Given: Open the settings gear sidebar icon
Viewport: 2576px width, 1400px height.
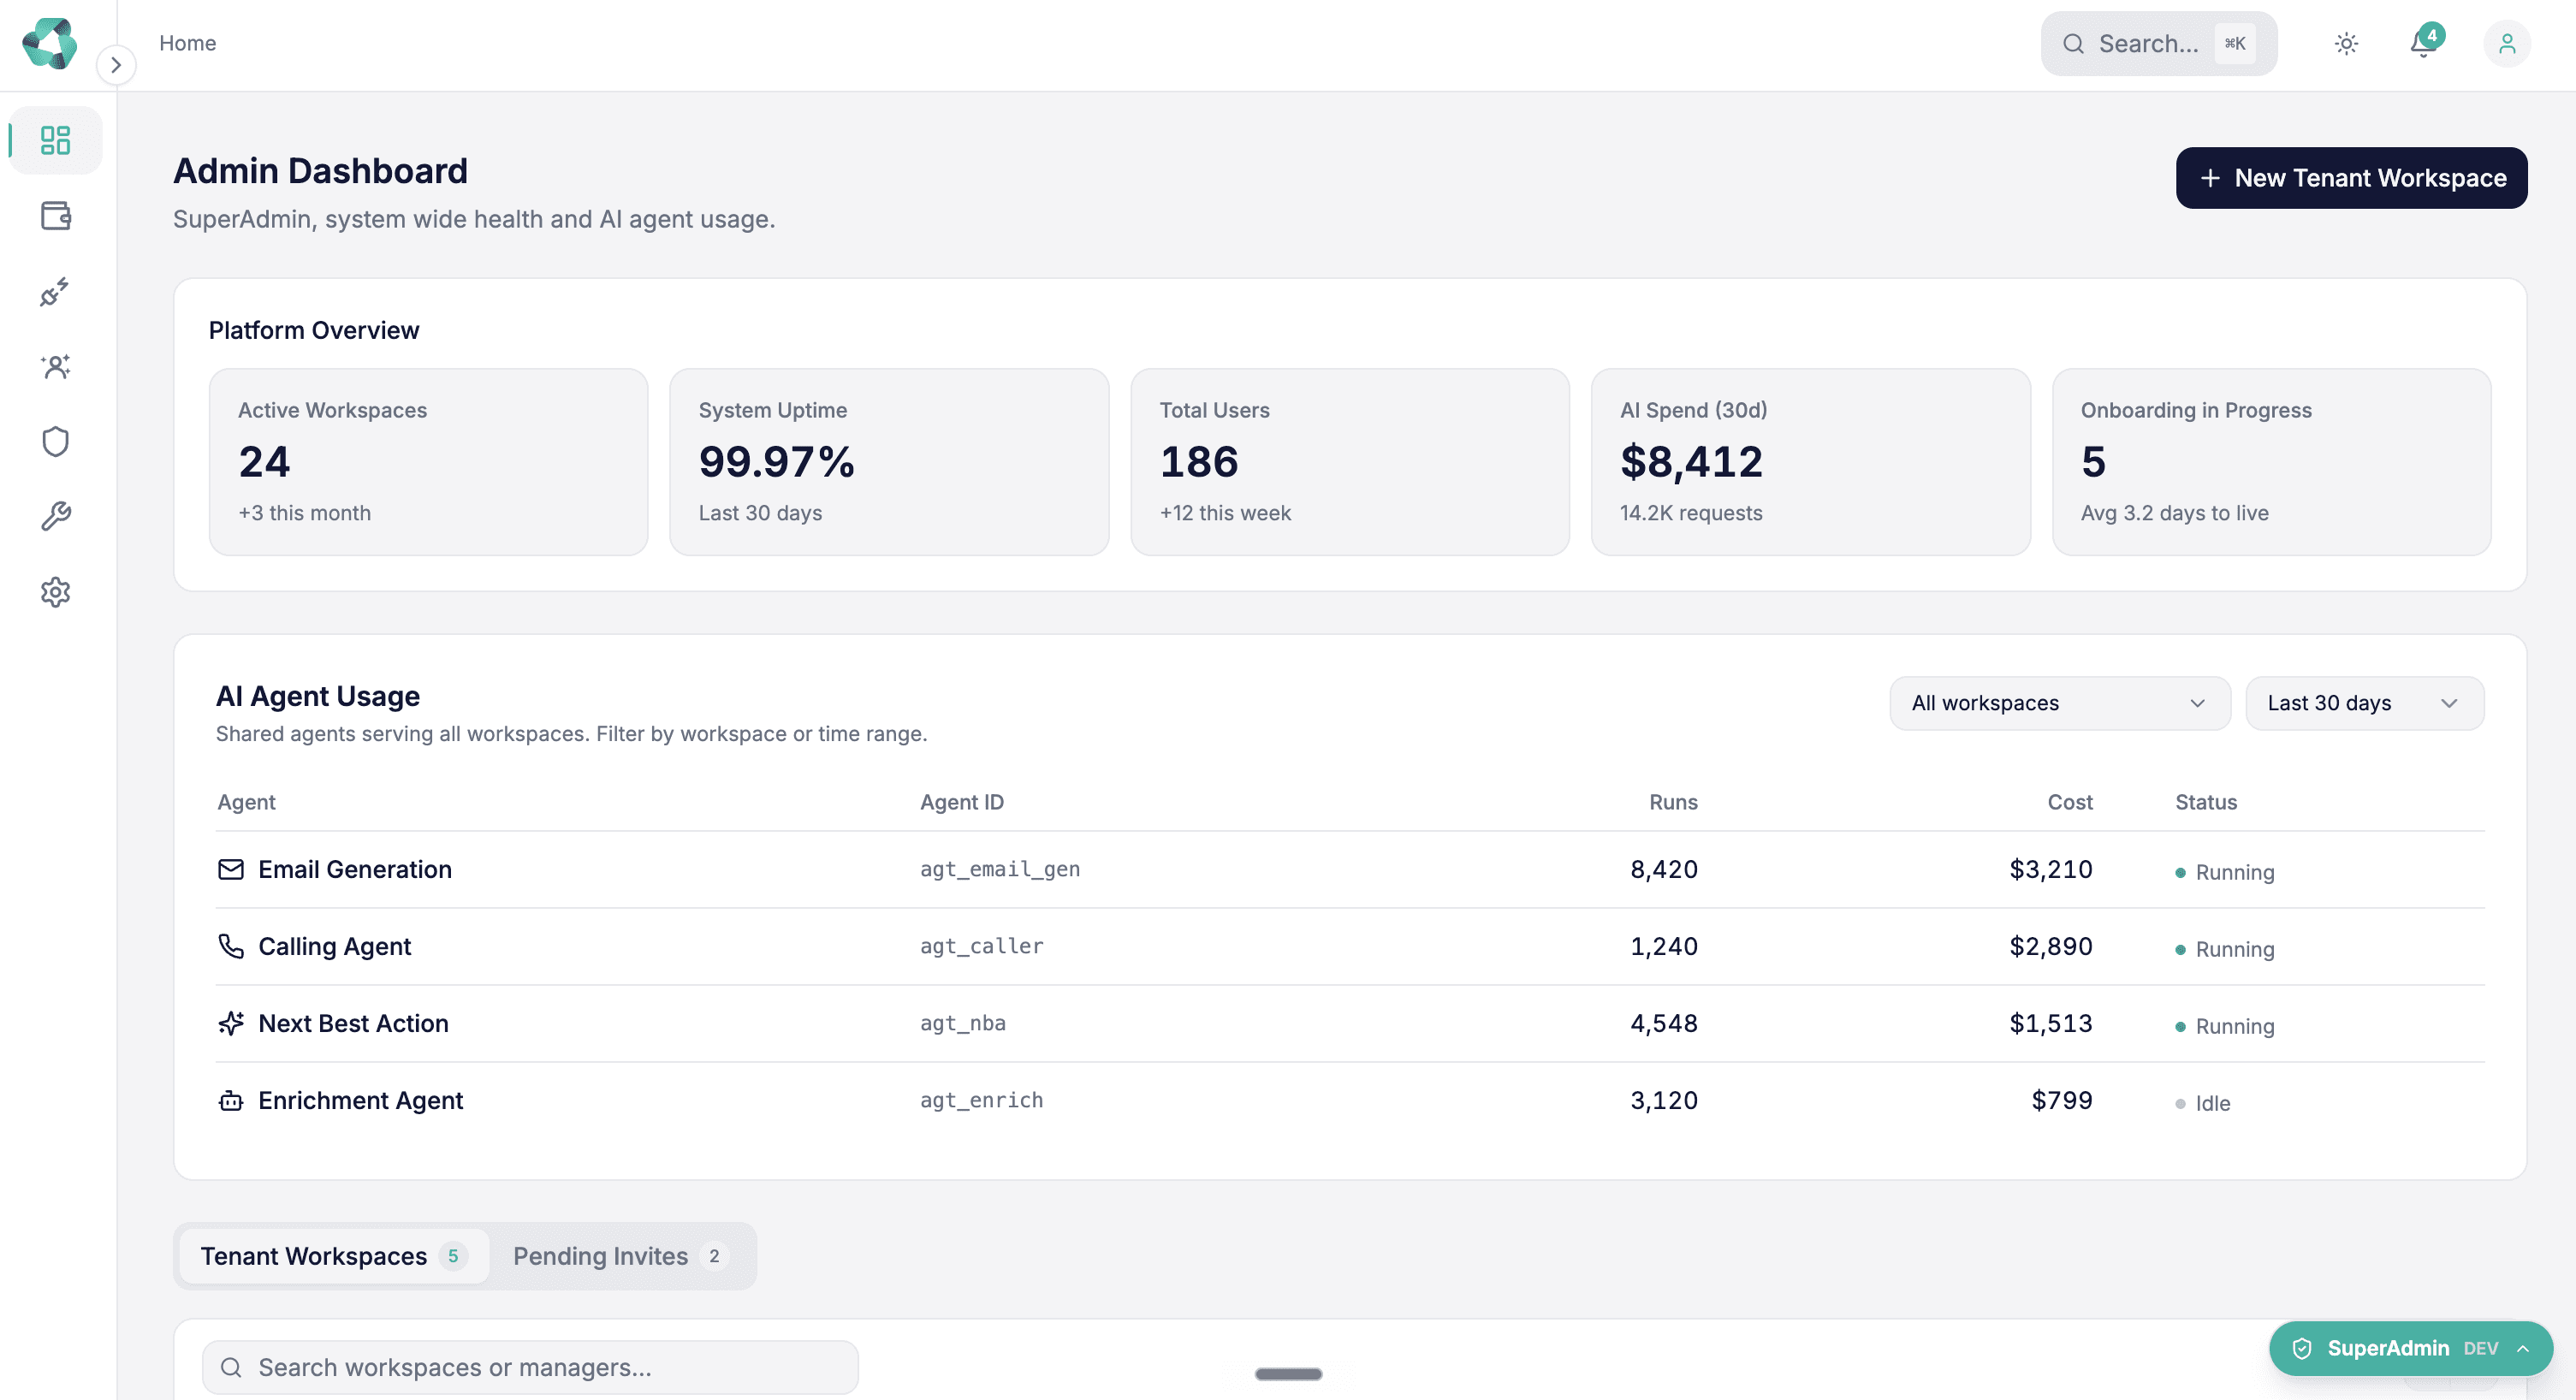Looking at the screenshot, I should 56,592.
